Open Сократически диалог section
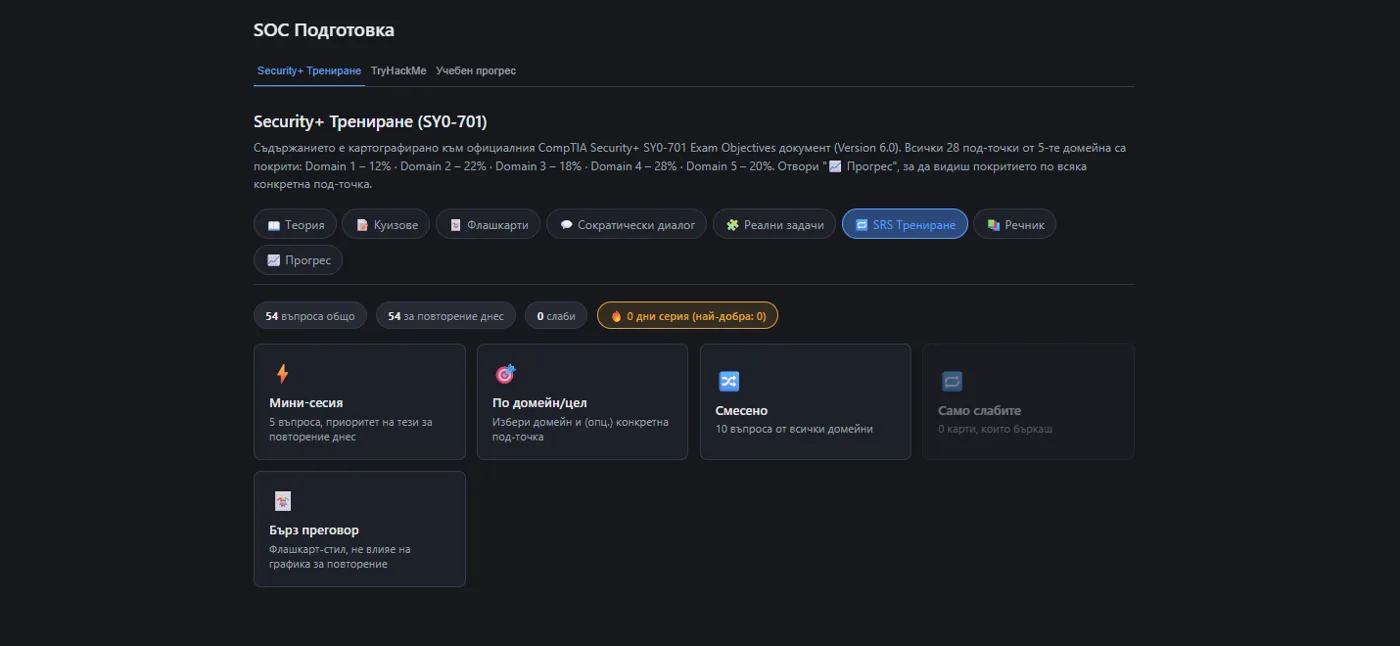The image size is (1400, 646). tap(627, 225)
